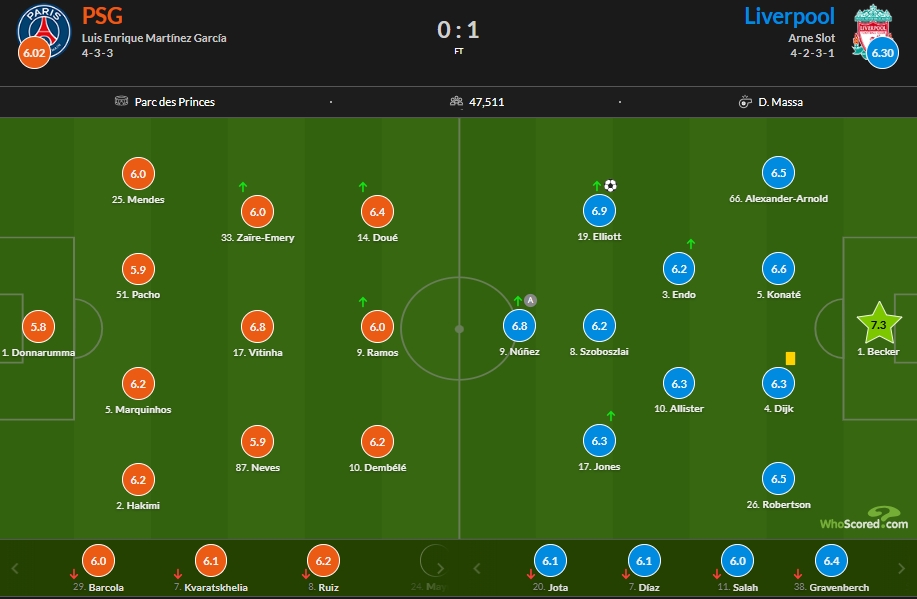Click the attendance icon next to 47,511
The height and width of the screenshot is (599, 917).
coord(456,101)
